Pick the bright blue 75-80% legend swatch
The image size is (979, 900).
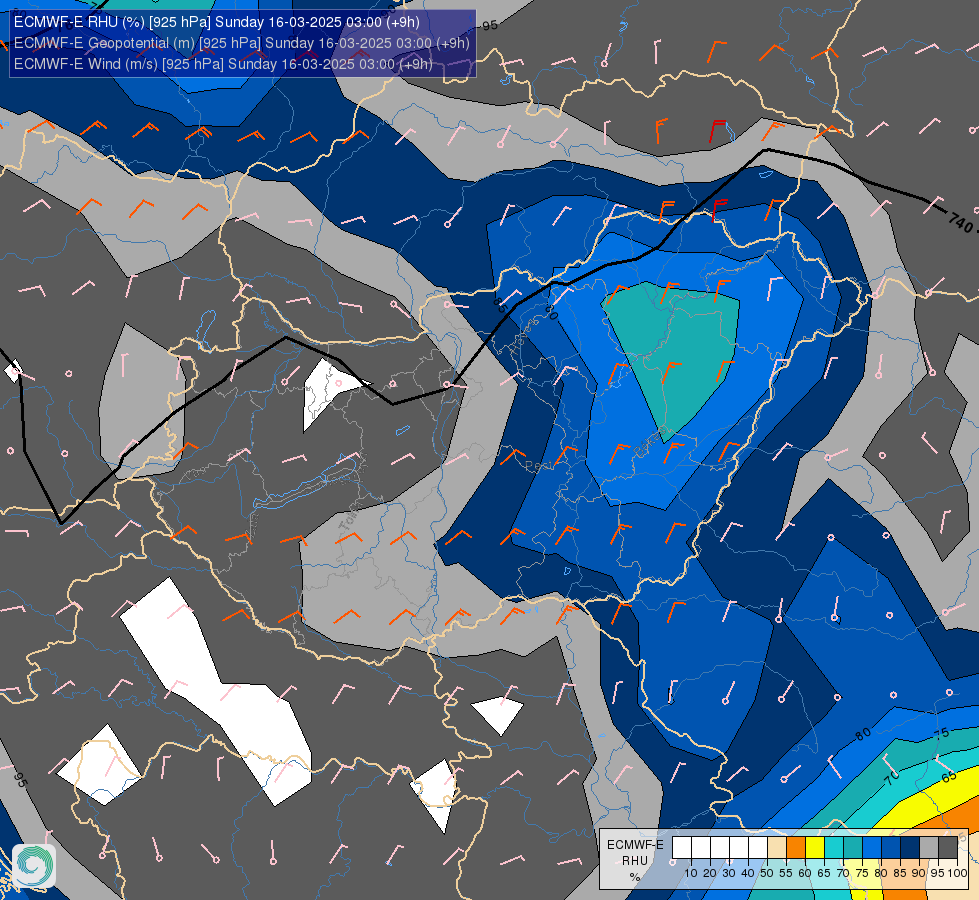click(872, 848)
